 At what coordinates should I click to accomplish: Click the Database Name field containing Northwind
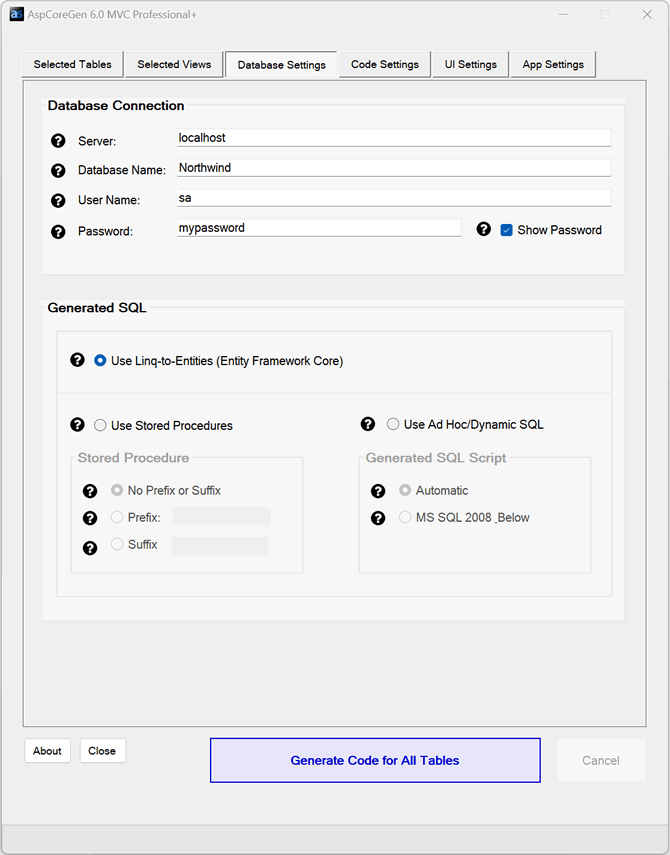(x=394, y=168)
